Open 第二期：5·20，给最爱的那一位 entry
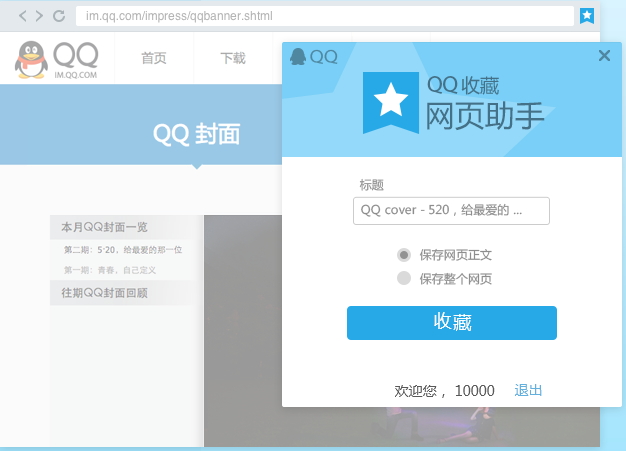This screenshot has width=626, height=451. pyautogui.click(x=123, y=250)
